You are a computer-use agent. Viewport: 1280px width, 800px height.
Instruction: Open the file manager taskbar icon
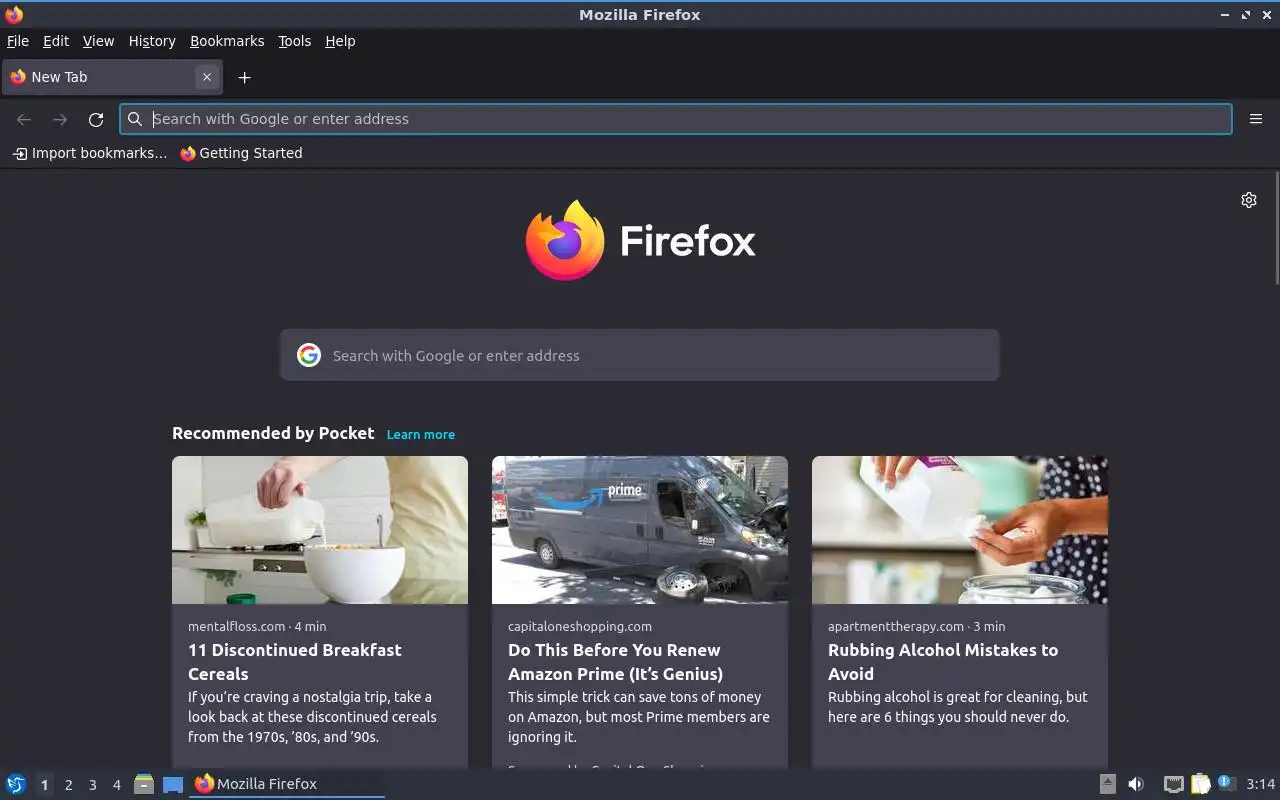click(144, 784)
